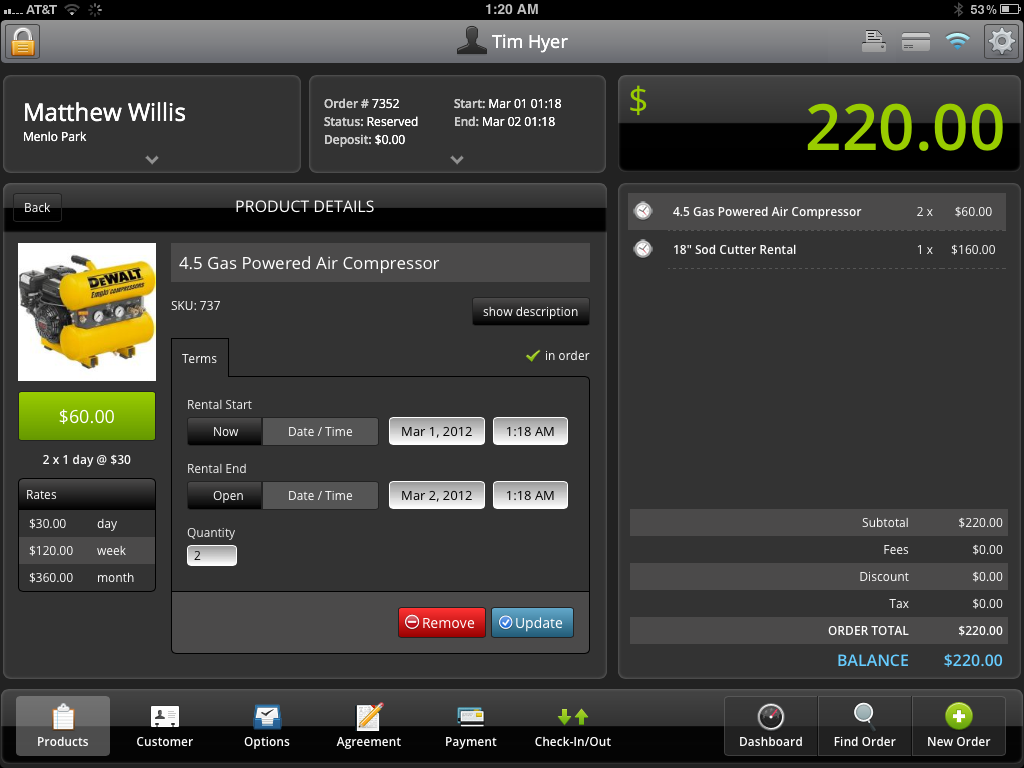Expand Matthew Willis customer panel chevron

[x=152, y=159]
